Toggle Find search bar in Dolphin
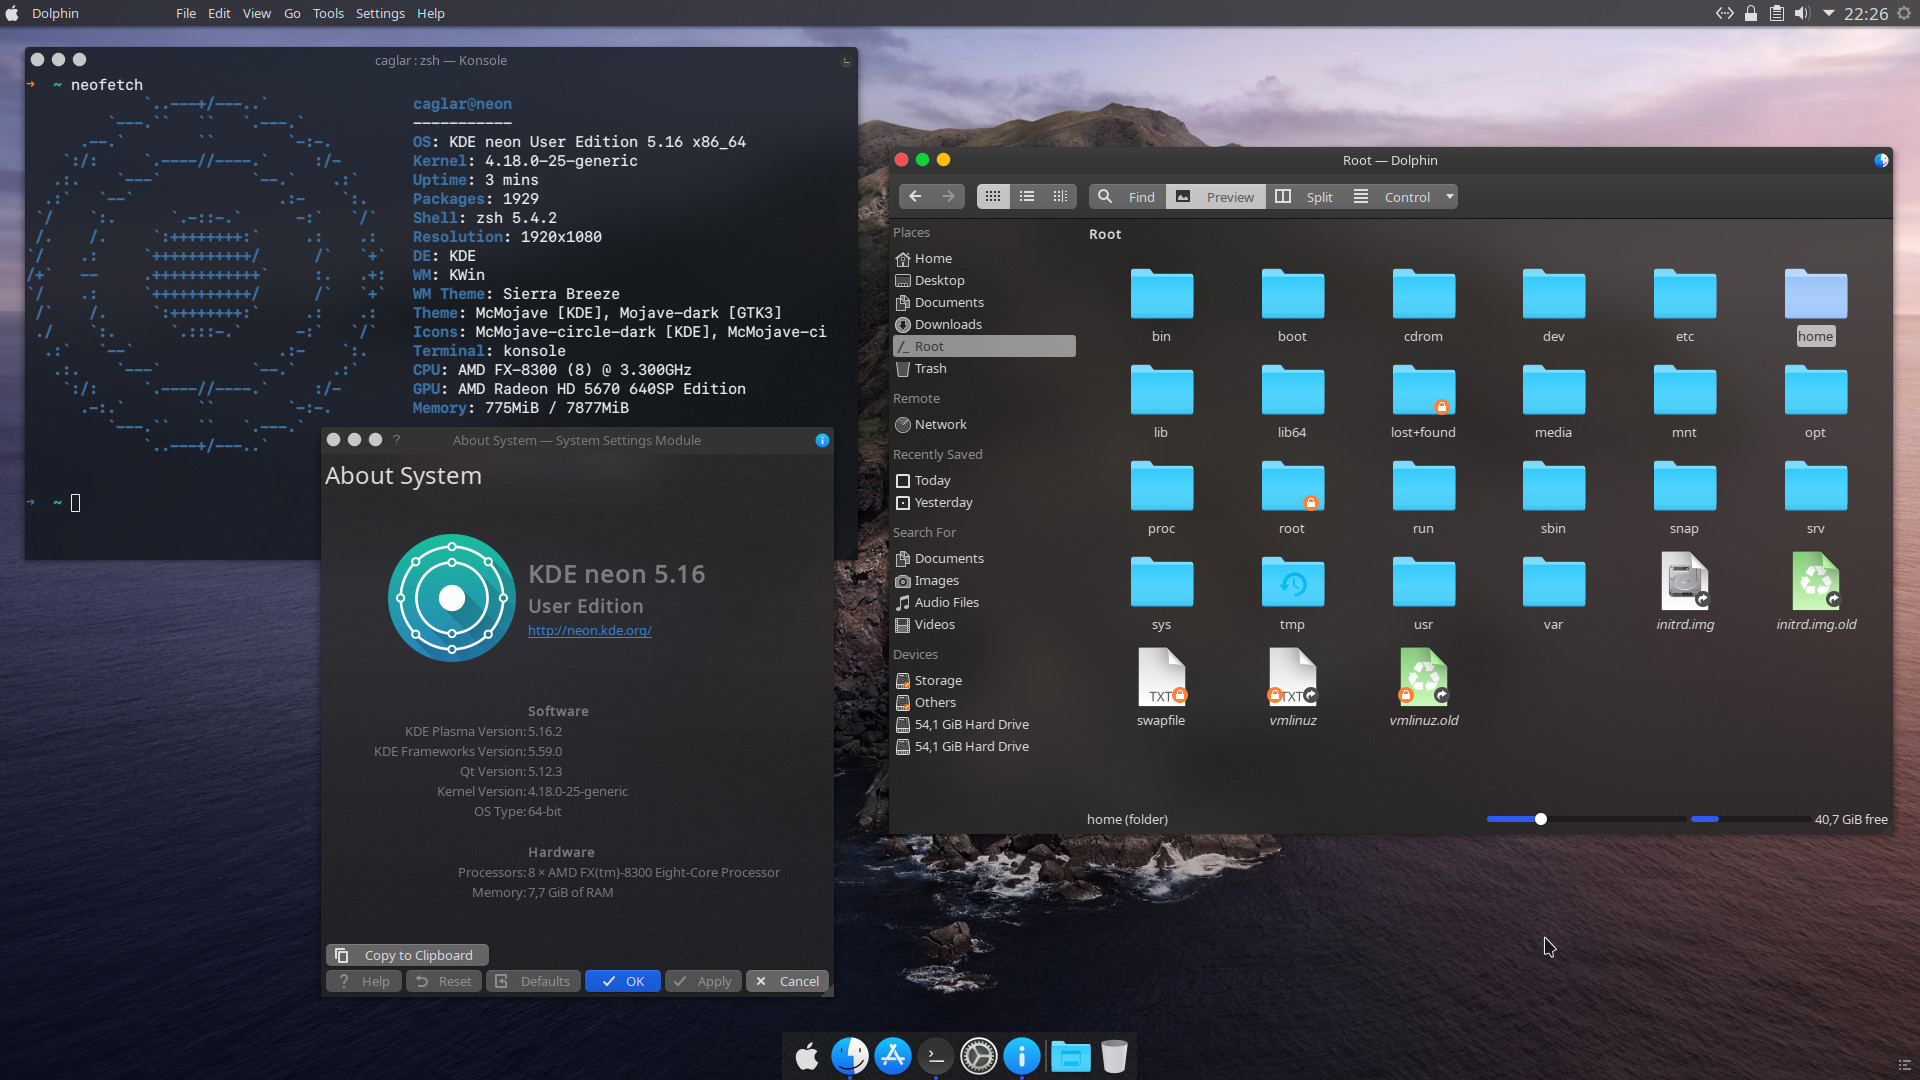 pos(1126,197)
